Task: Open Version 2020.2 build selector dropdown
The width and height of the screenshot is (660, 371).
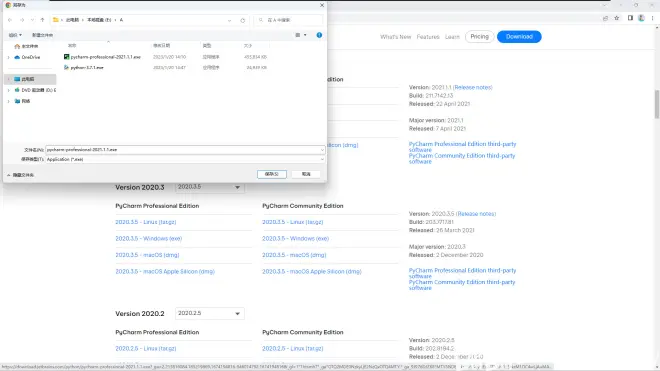Action: click(x=210, y=313)
